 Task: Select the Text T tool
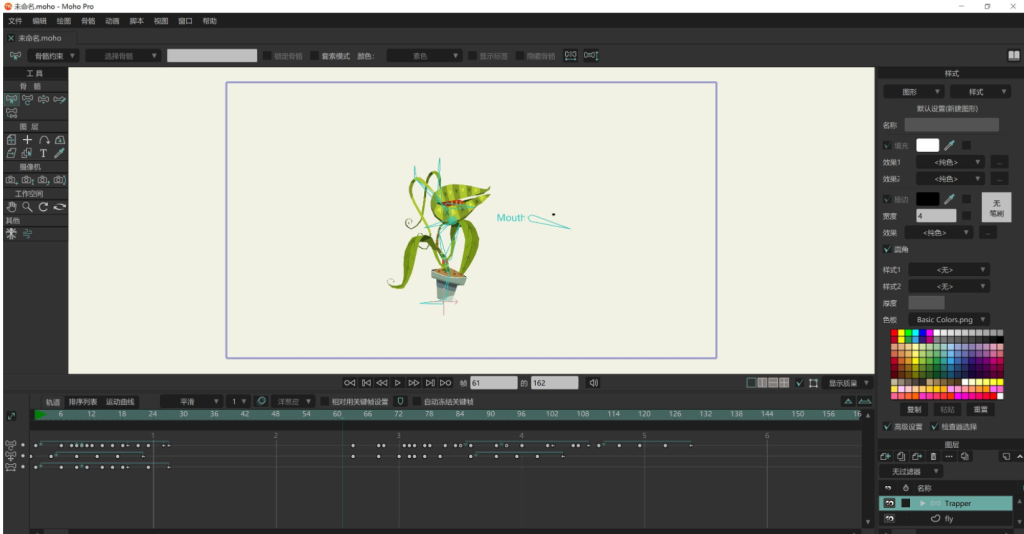pos(43,153)
